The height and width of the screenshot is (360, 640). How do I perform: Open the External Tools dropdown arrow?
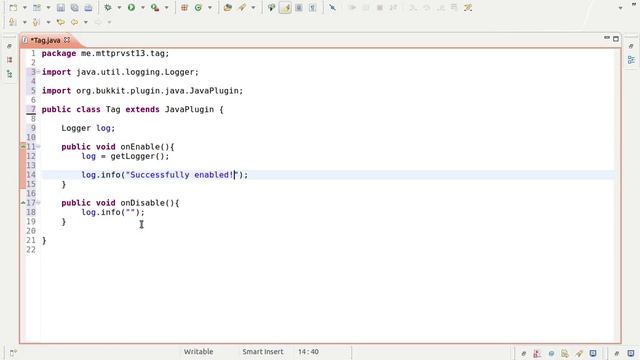[166, 8]
